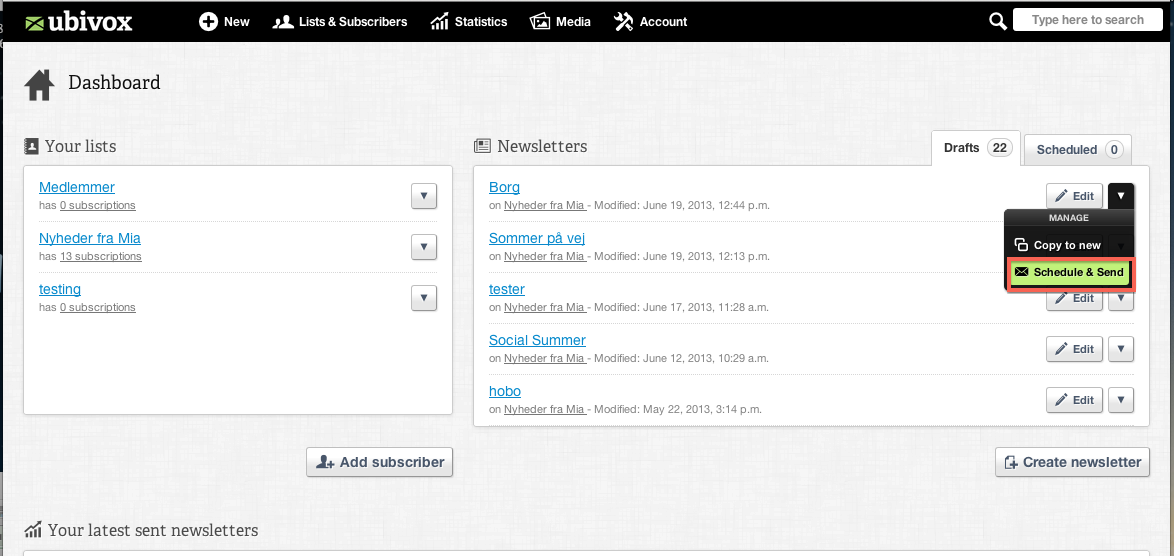Choose Copy to new option
Screen dimensions: 1174x556
(1058, 245)
